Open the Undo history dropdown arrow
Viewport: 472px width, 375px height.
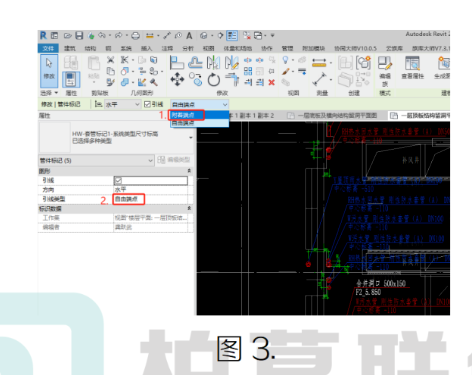click(109, 35)
